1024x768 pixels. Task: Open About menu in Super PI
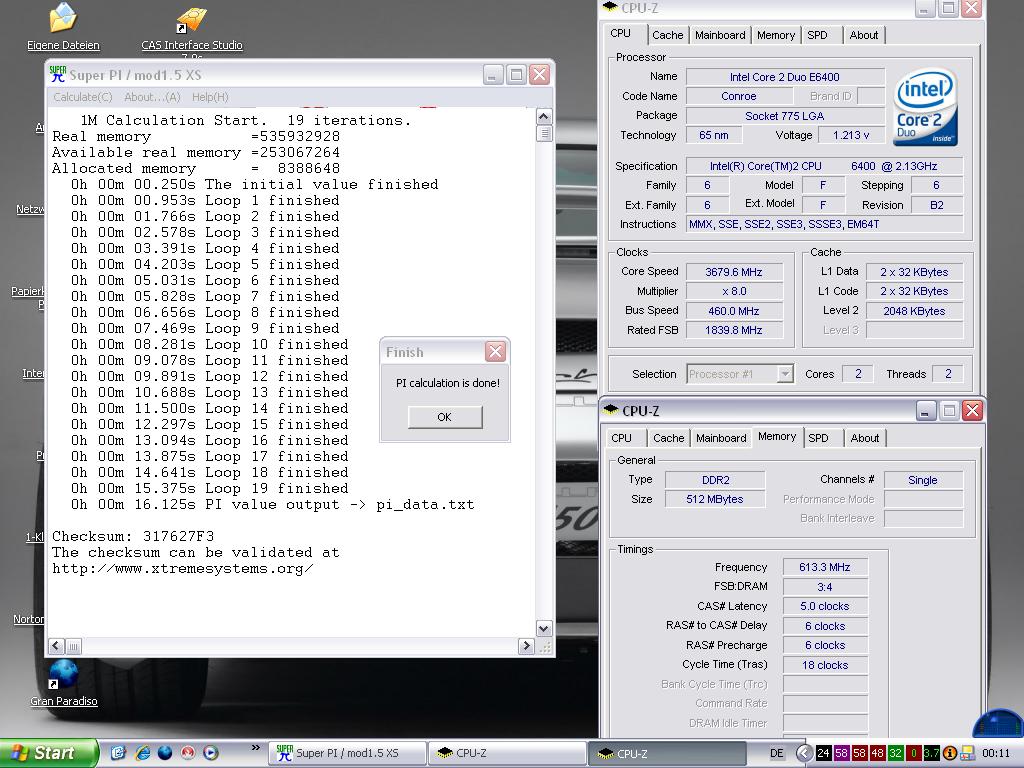[x=152, y=97]
